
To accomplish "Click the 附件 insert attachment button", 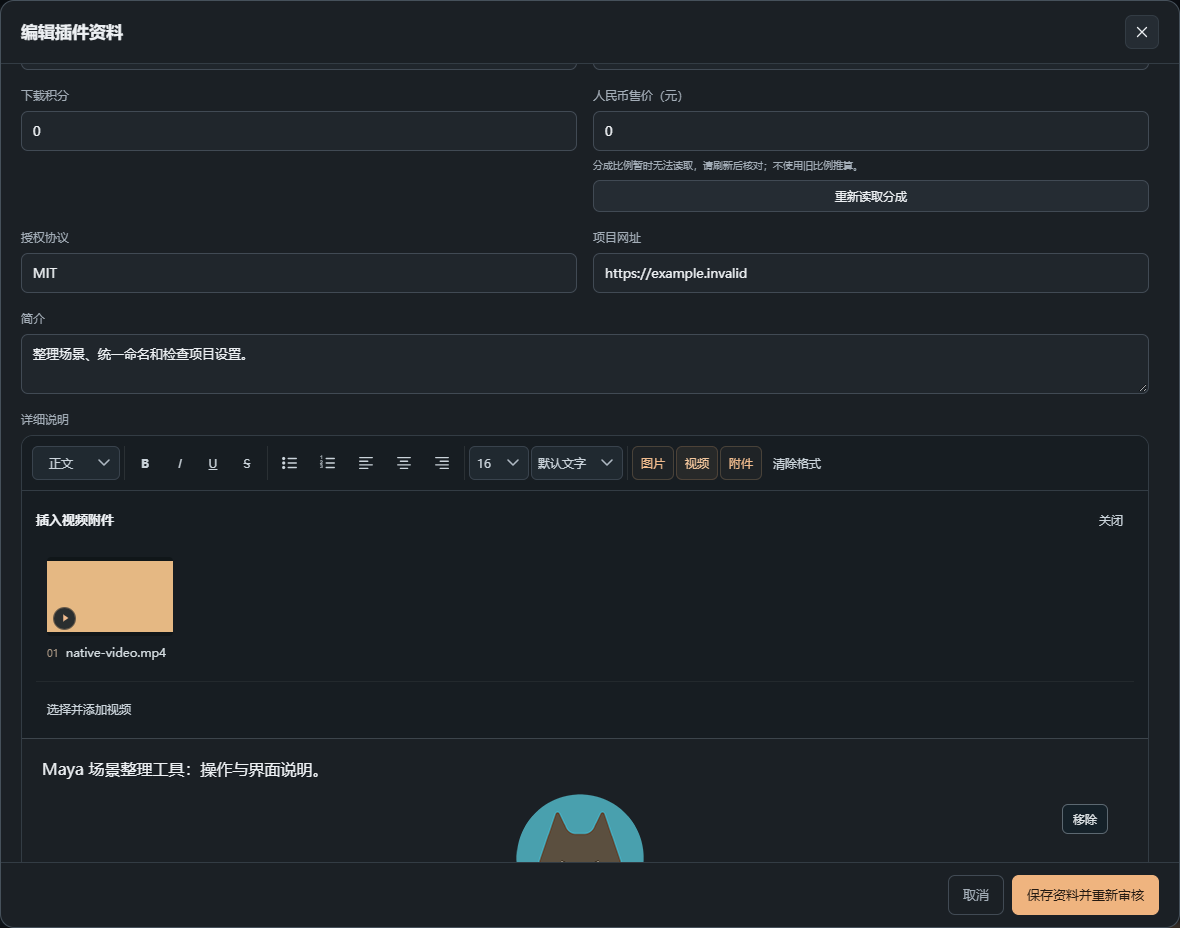I will point(741,464).
